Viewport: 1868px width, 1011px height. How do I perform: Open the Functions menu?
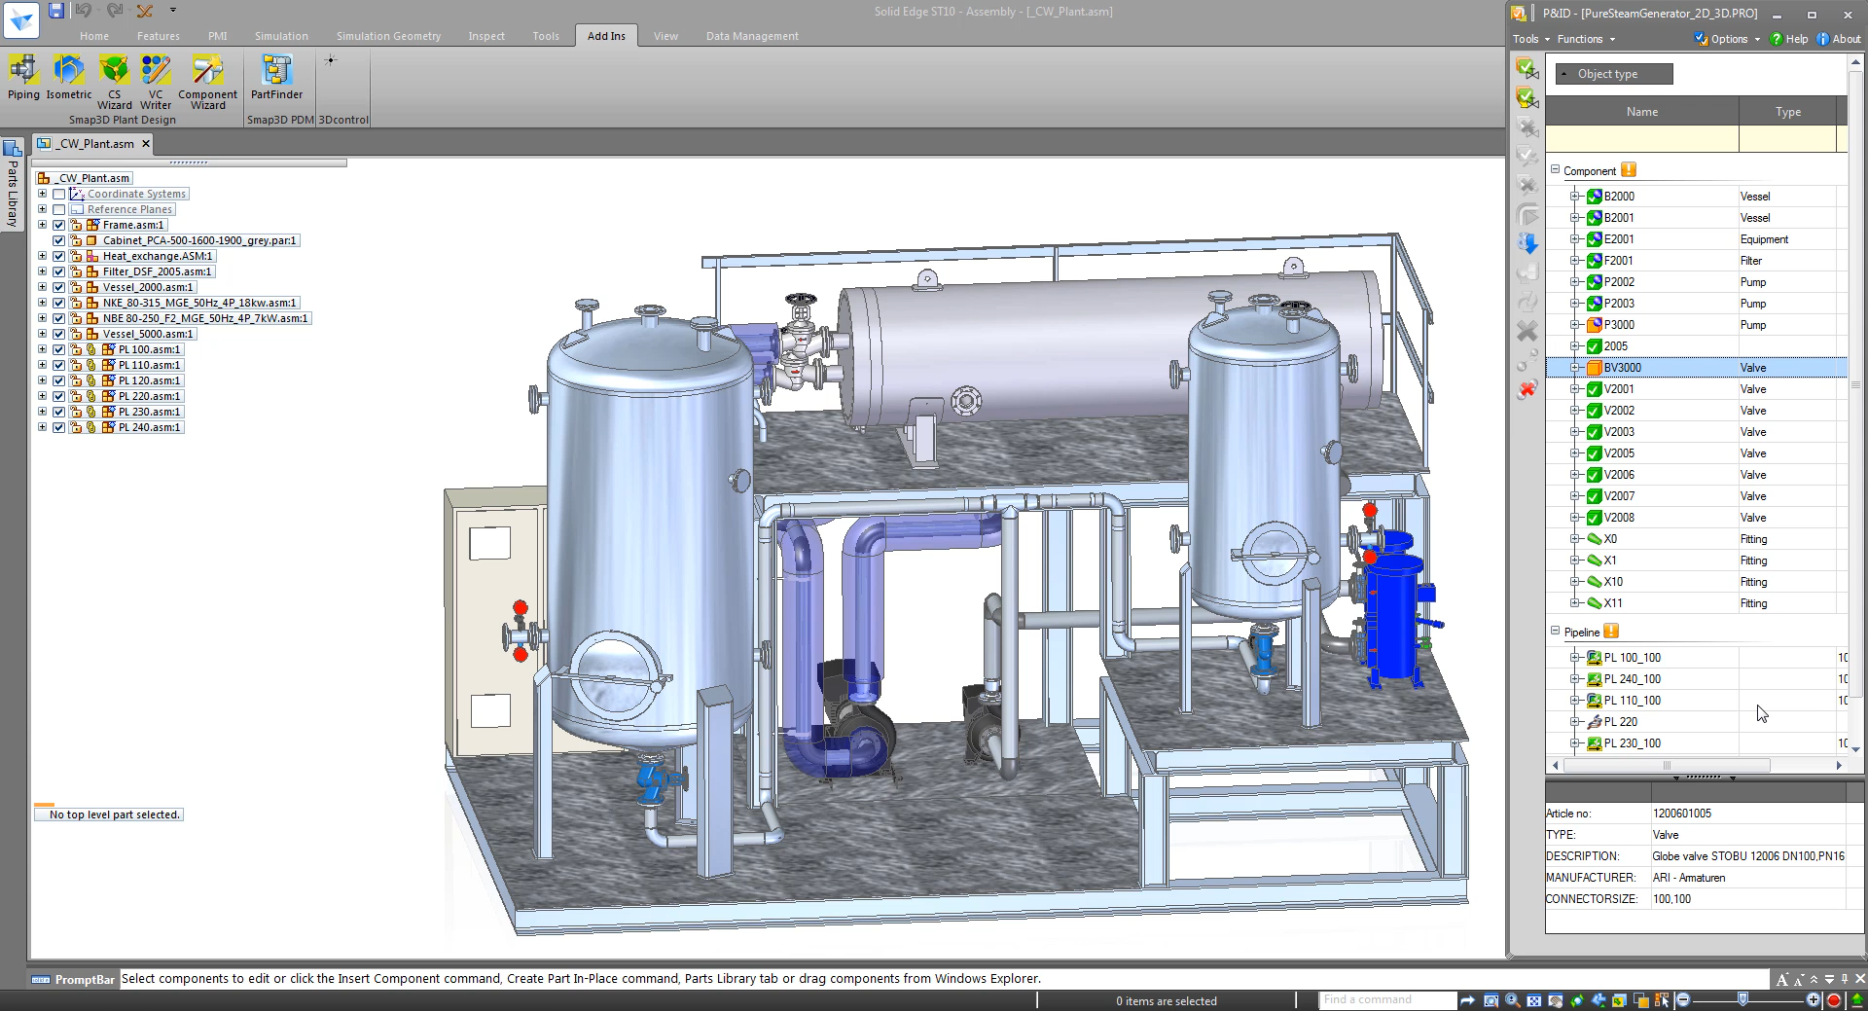1585,39
